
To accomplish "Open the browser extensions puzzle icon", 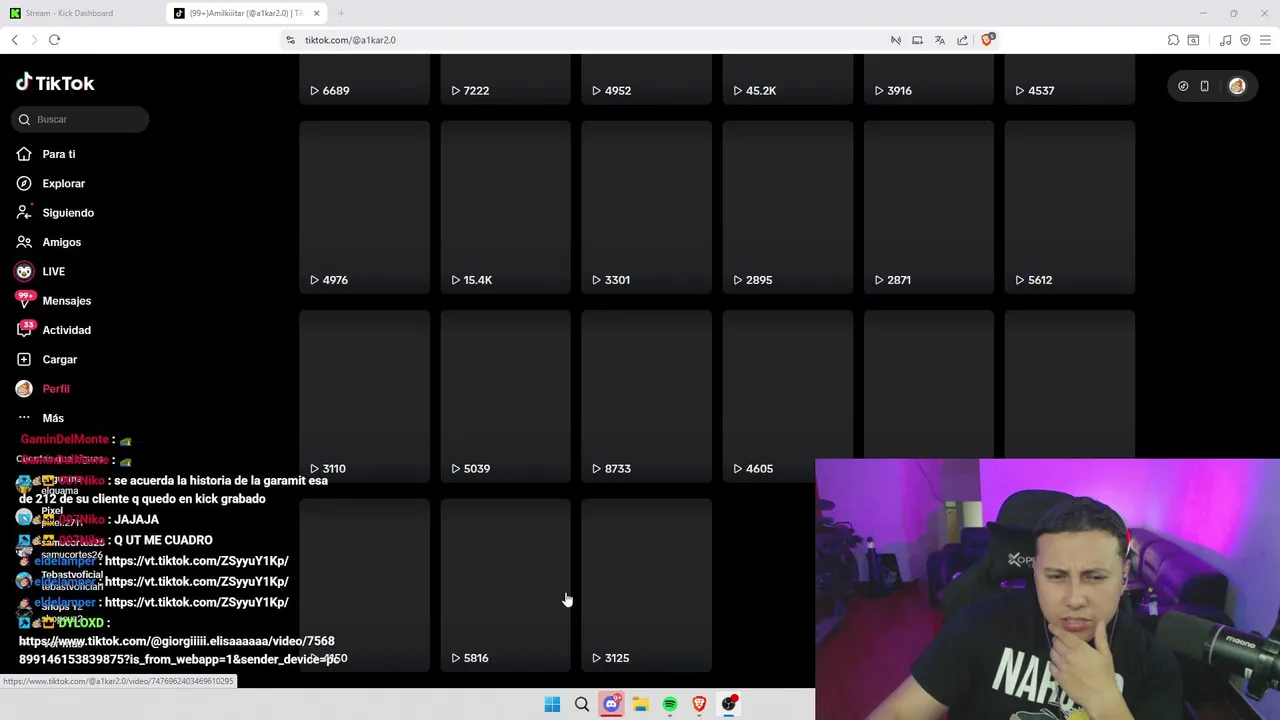I will coord(1173,40).
